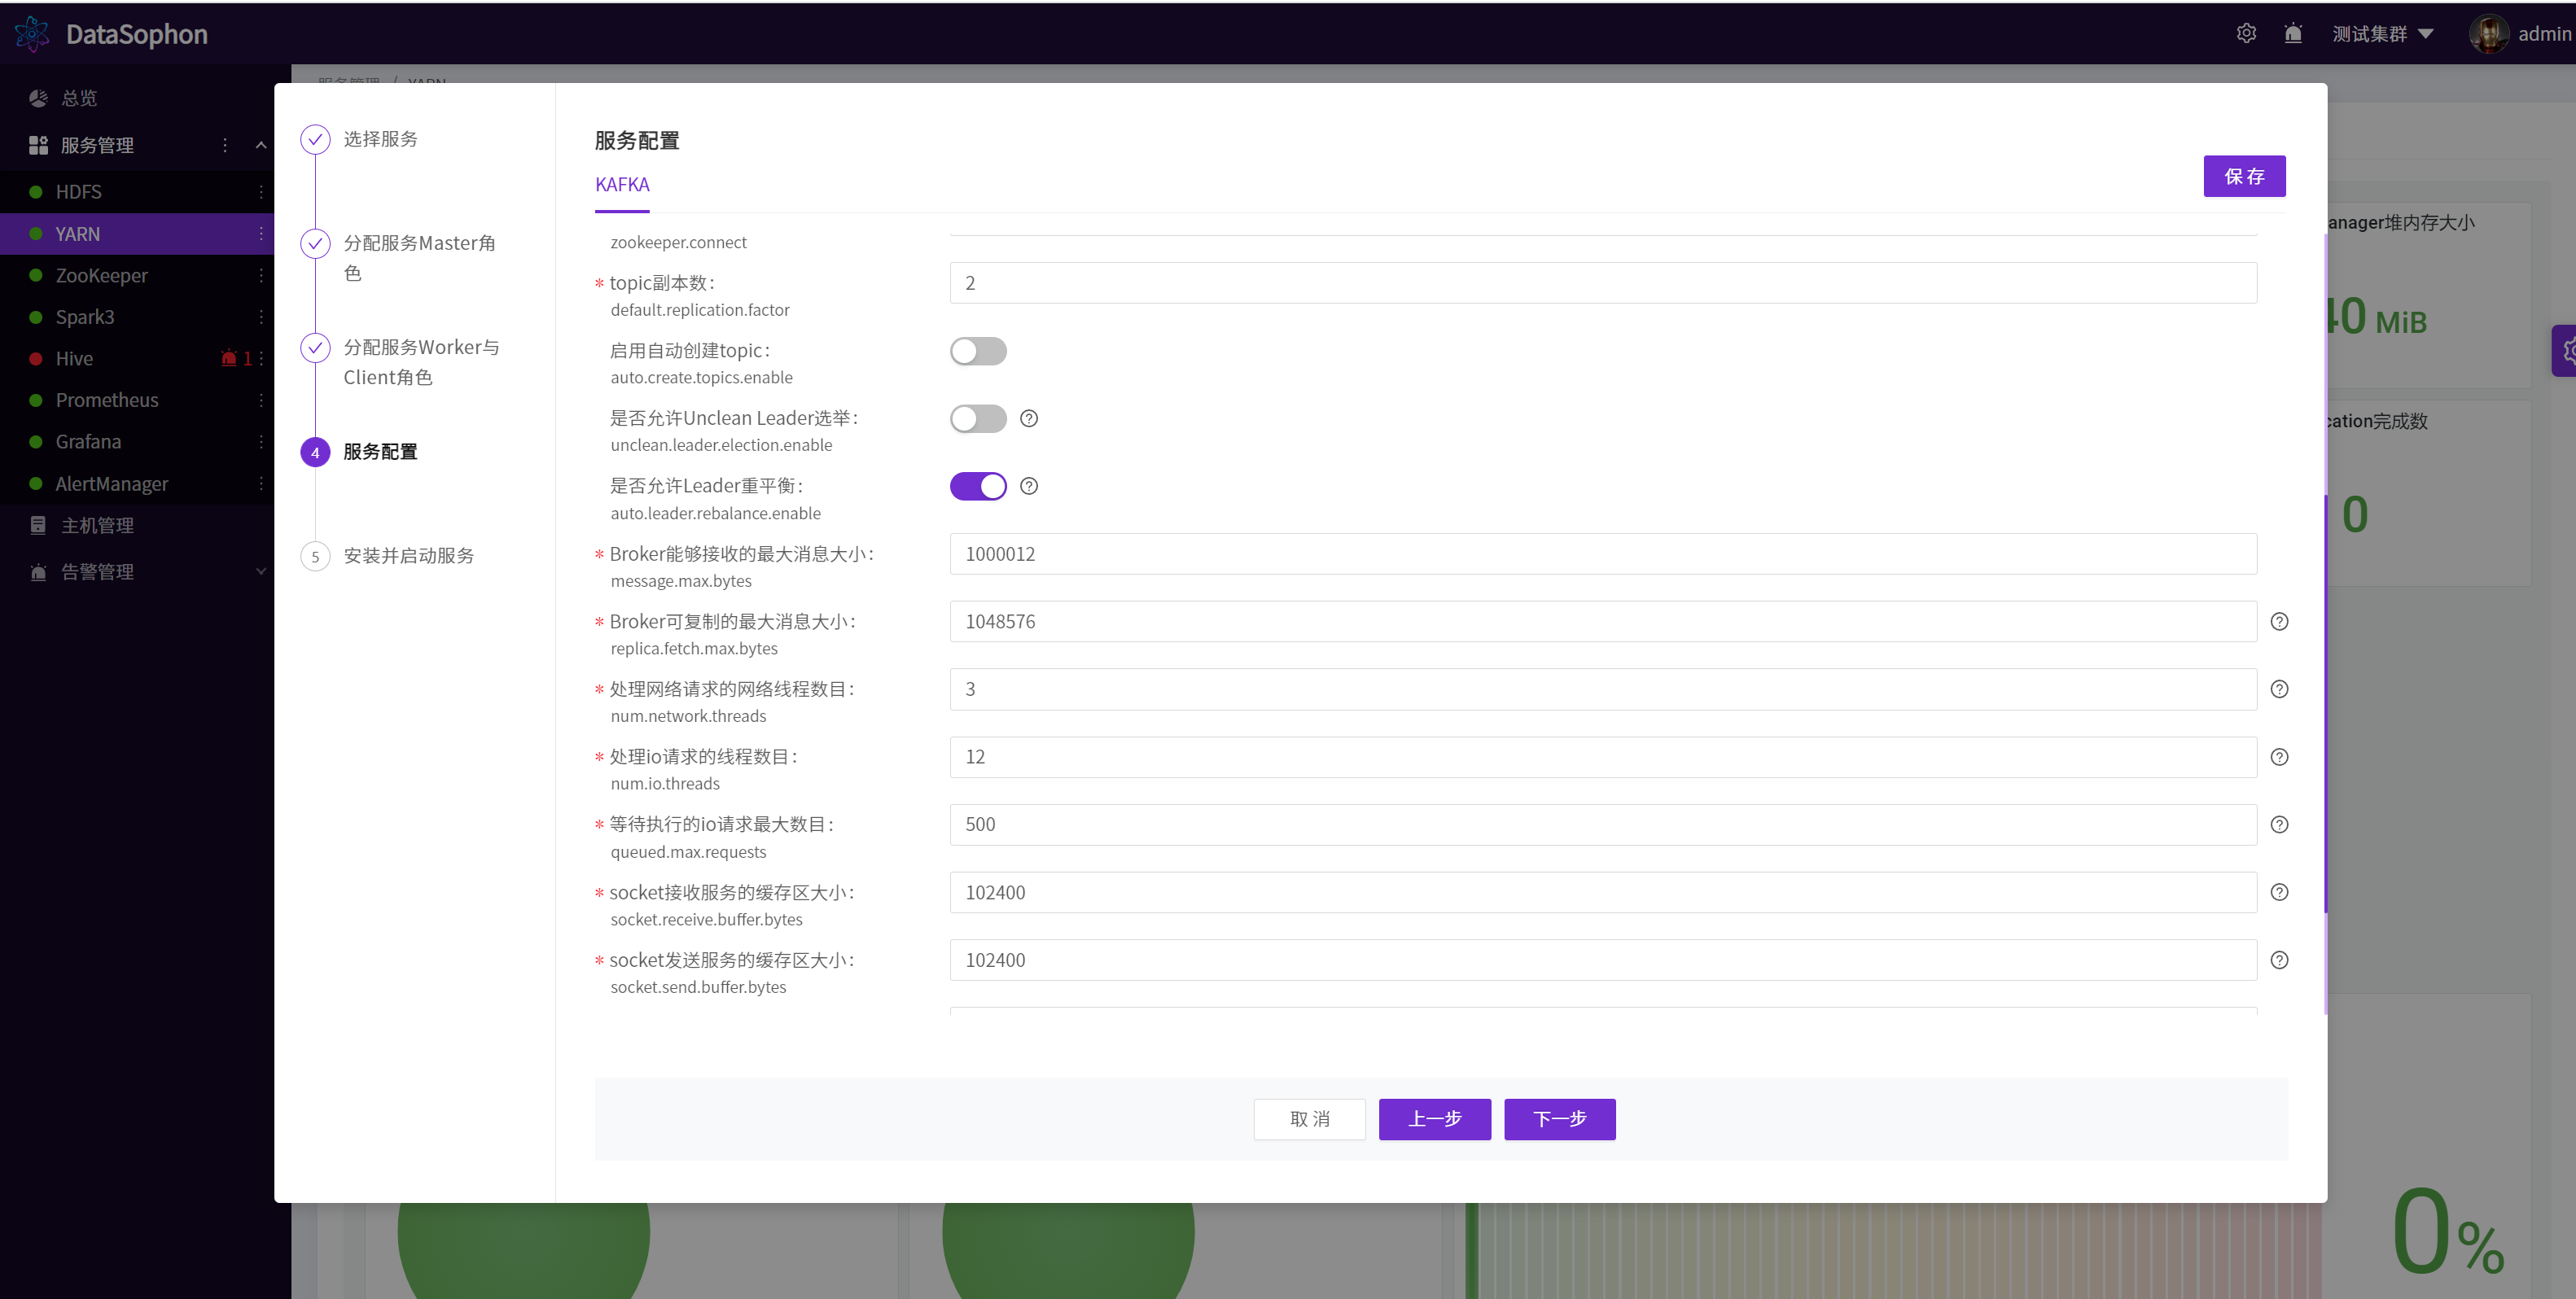Open the Prometheus three-dot menu
This screenshot has width=2576, height=1299.
tap(261, 400)
